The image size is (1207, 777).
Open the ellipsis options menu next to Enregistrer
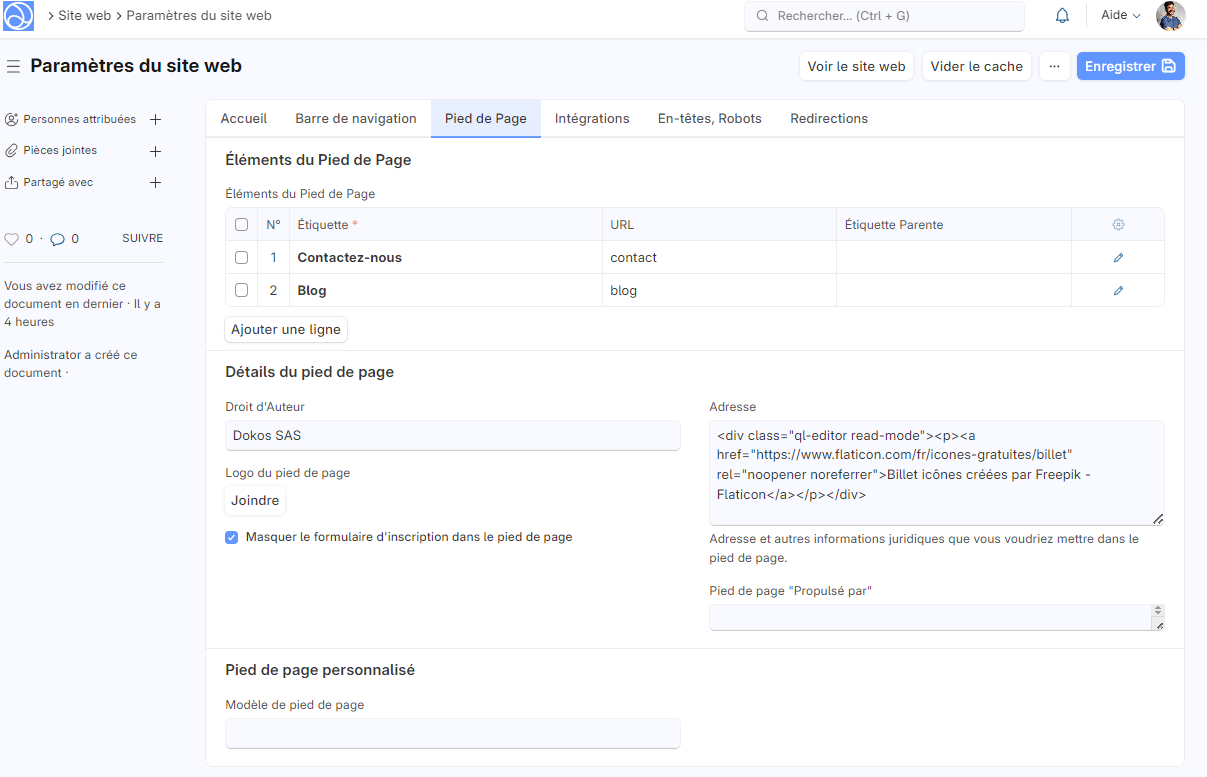click(x=1054, y=65)
